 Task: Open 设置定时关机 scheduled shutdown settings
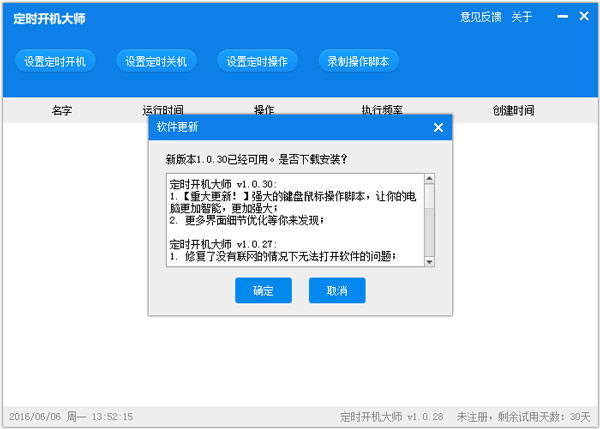pos(156,61)
